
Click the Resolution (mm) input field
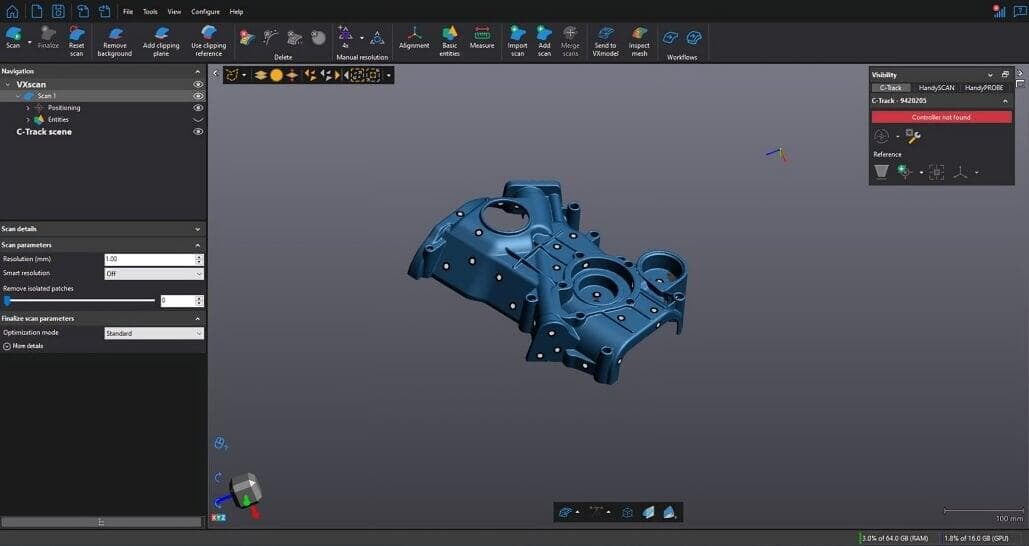coord(149,259)
